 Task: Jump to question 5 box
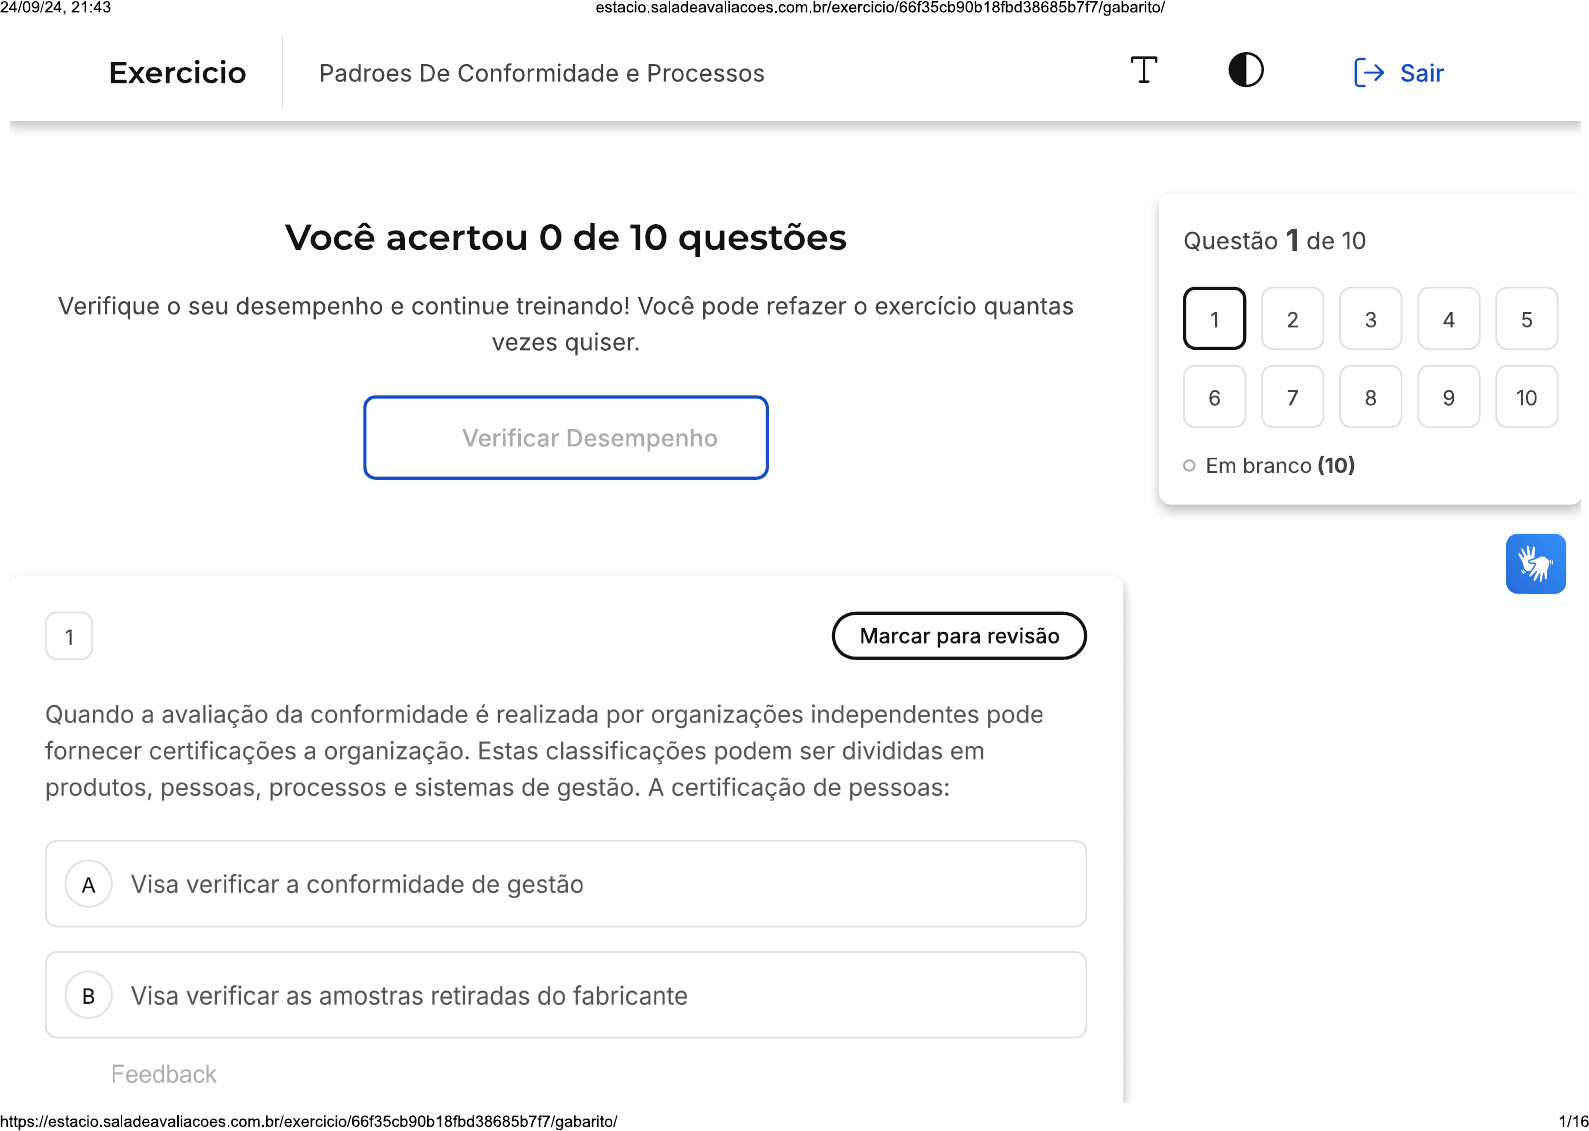coord(1527,319)
